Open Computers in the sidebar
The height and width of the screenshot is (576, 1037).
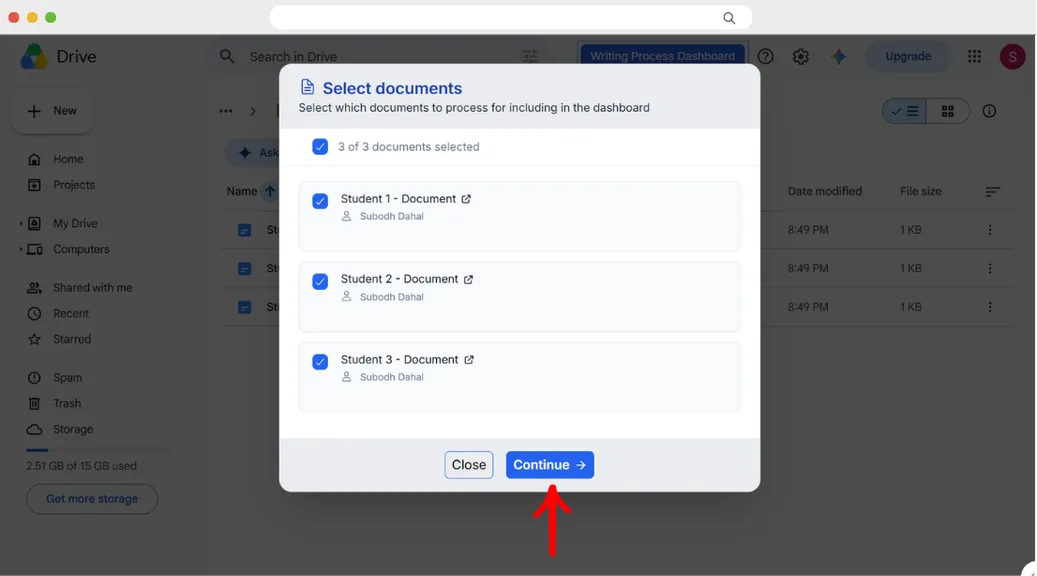click(x=81, y=249)
